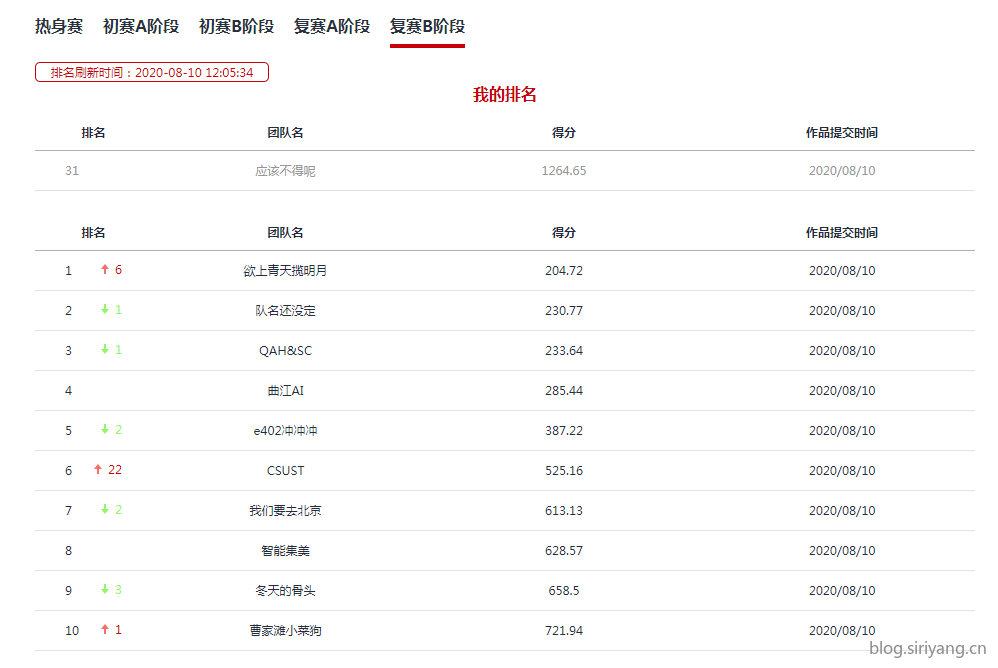998x668 pixels.
Task: Click the green down arrow beside rank 2
Action: pyautogui.click(x=105, y=310)
